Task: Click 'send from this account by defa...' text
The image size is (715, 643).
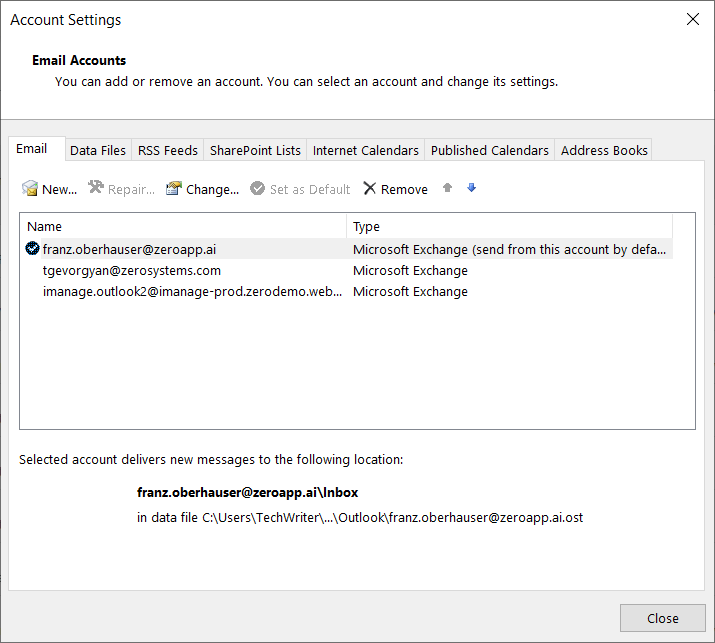Action: [x=569, y=249]
